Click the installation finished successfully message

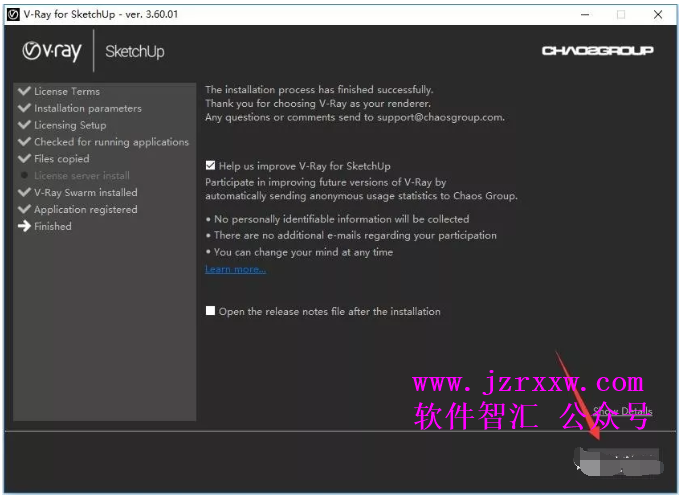pos(319,89)
